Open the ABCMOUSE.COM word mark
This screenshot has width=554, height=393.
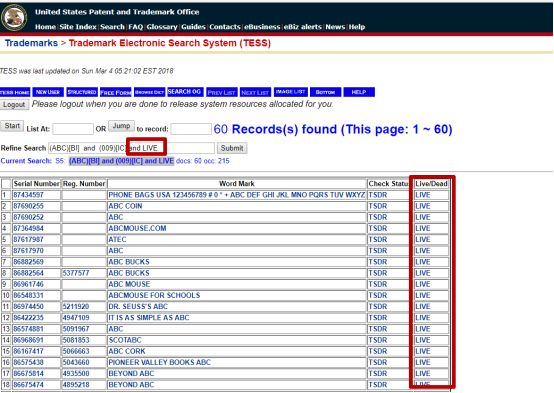[137, 228]
